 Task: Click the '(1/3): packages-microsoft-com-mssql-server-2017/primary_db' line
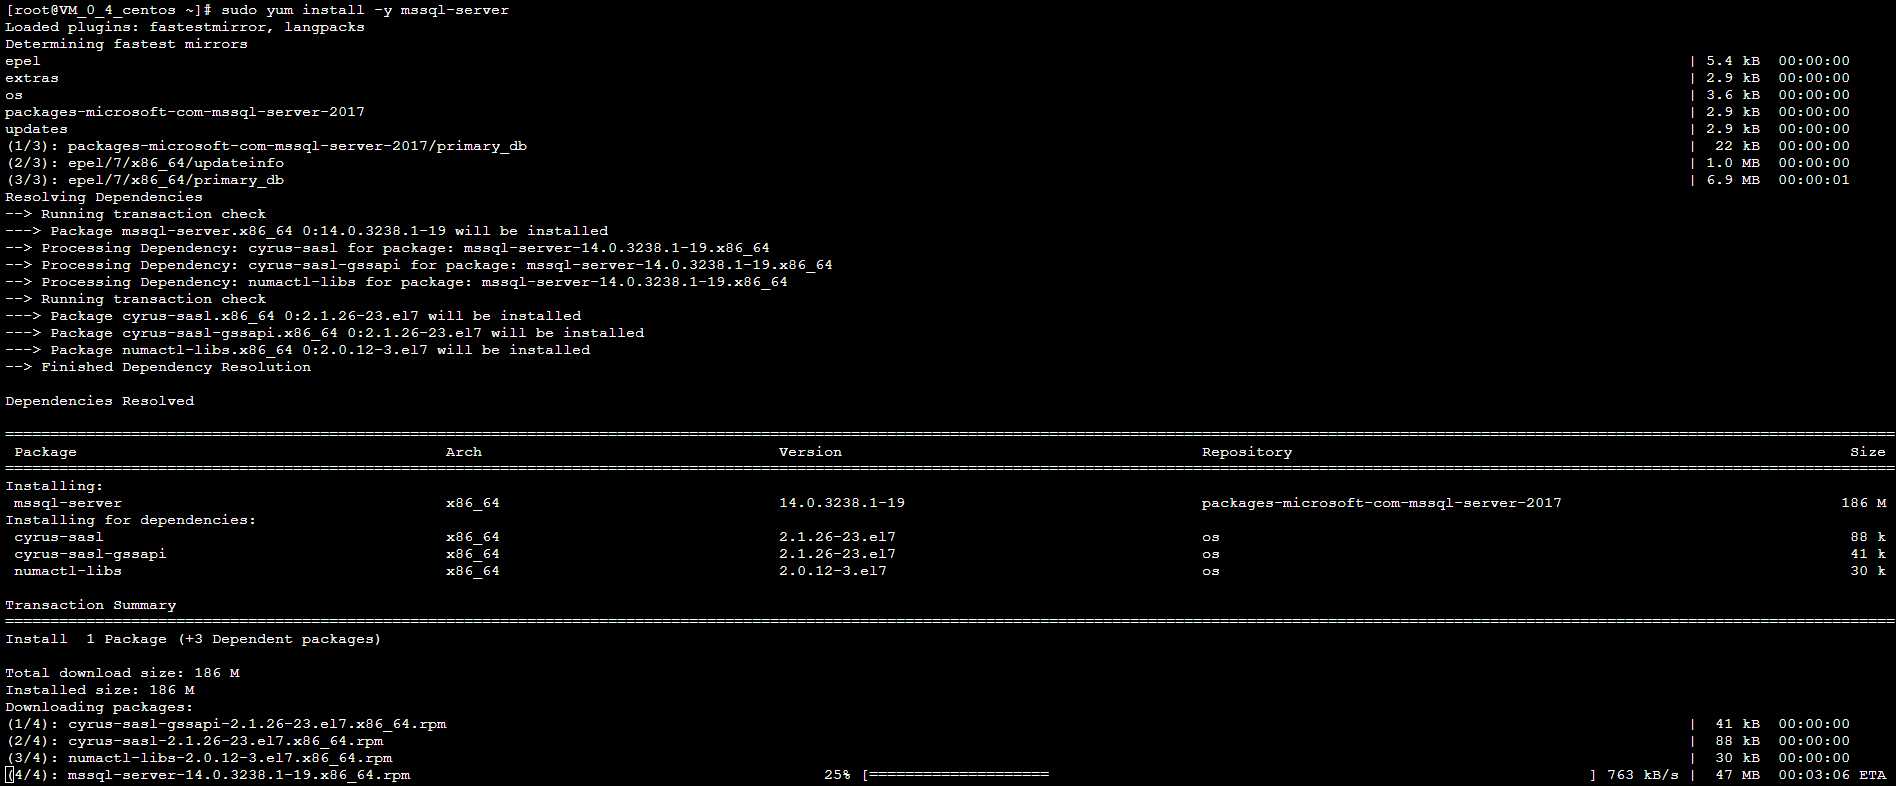coord(266,146)
